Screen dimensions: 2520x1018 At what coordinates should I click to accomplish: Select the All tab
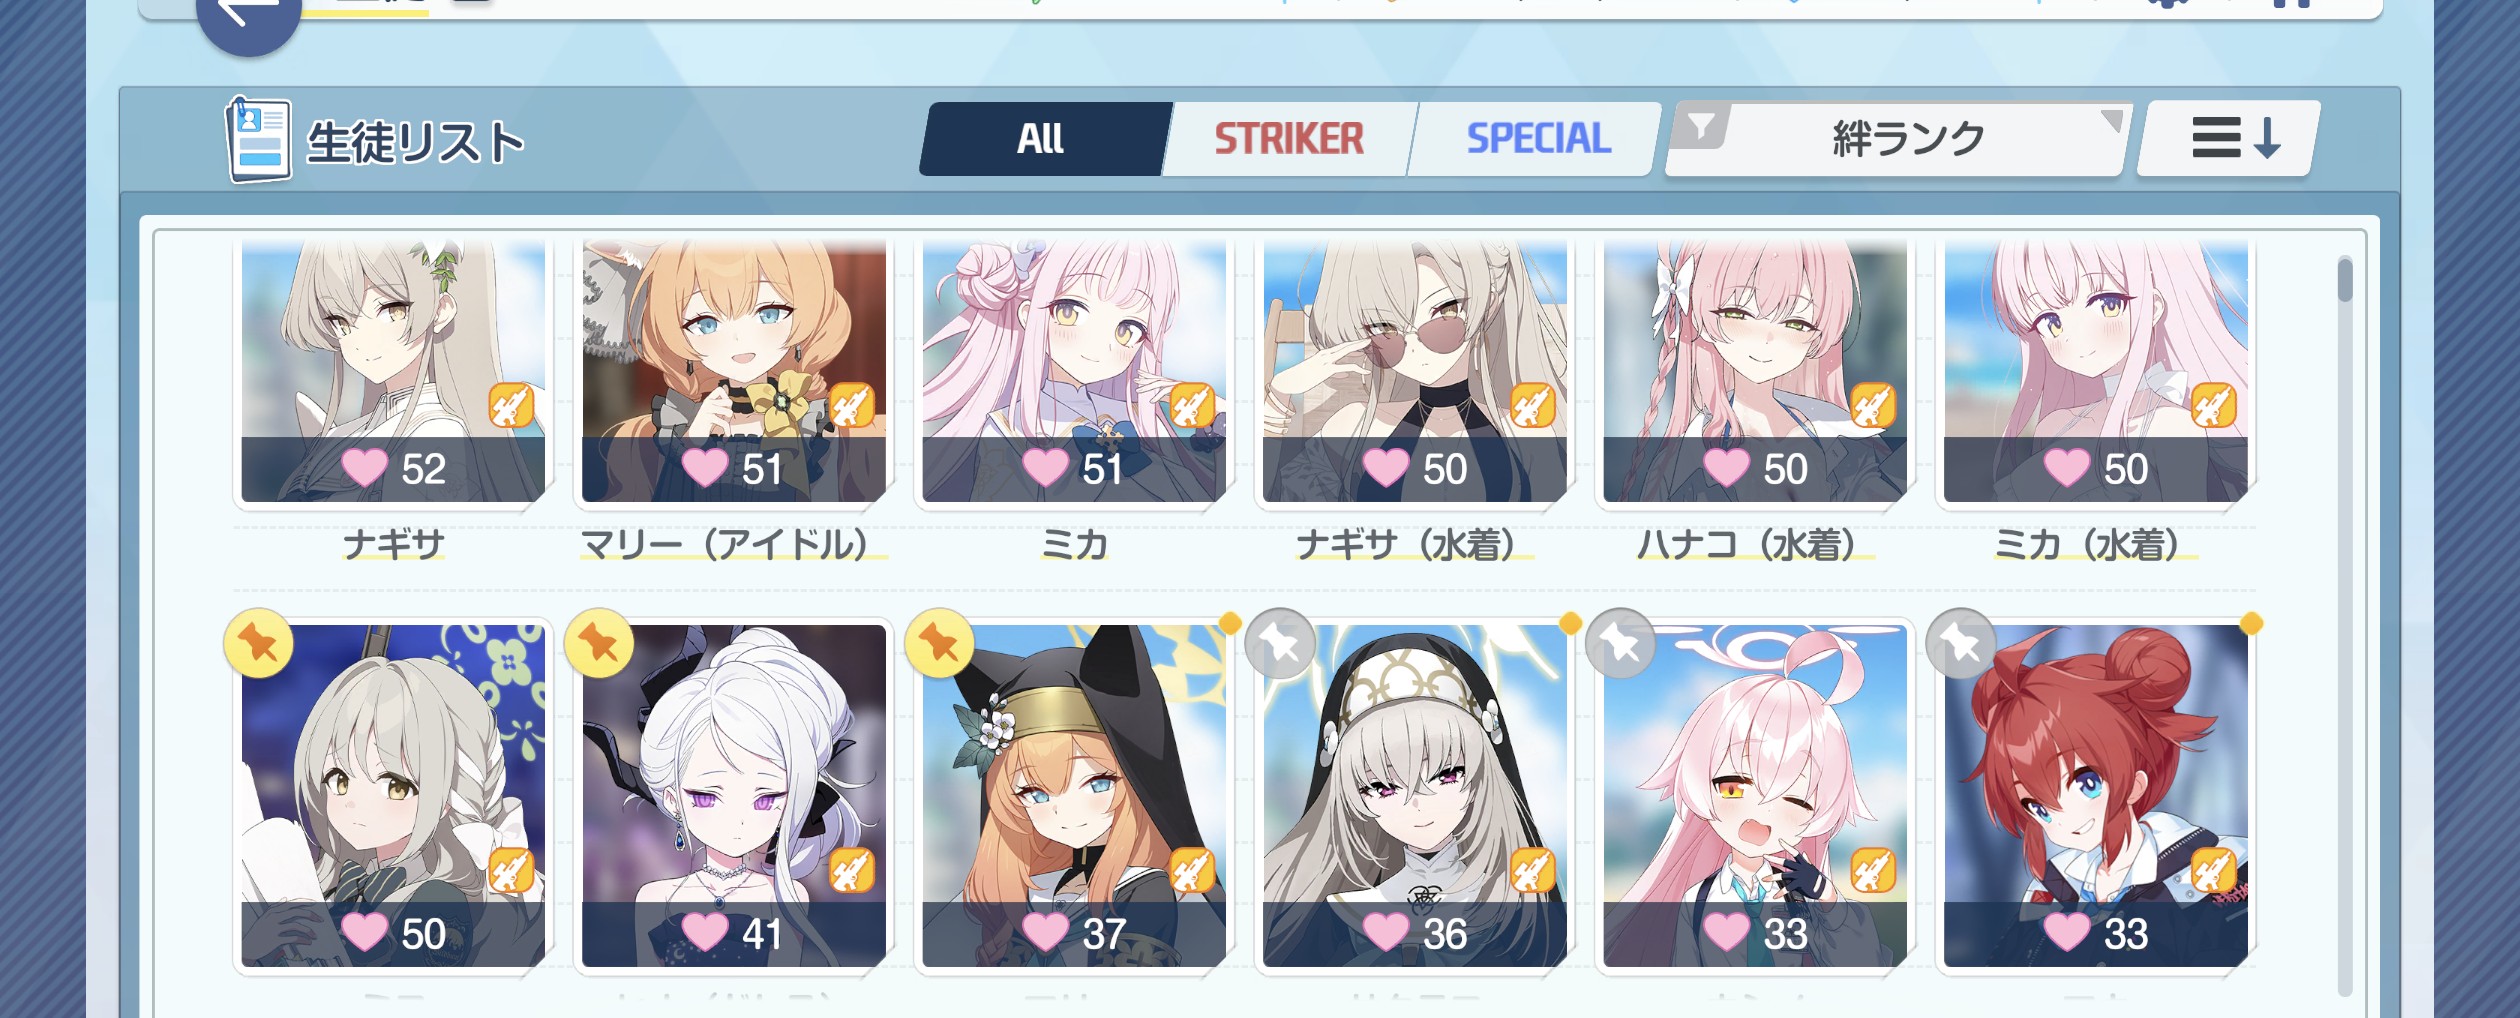[x=1041, y=139]
